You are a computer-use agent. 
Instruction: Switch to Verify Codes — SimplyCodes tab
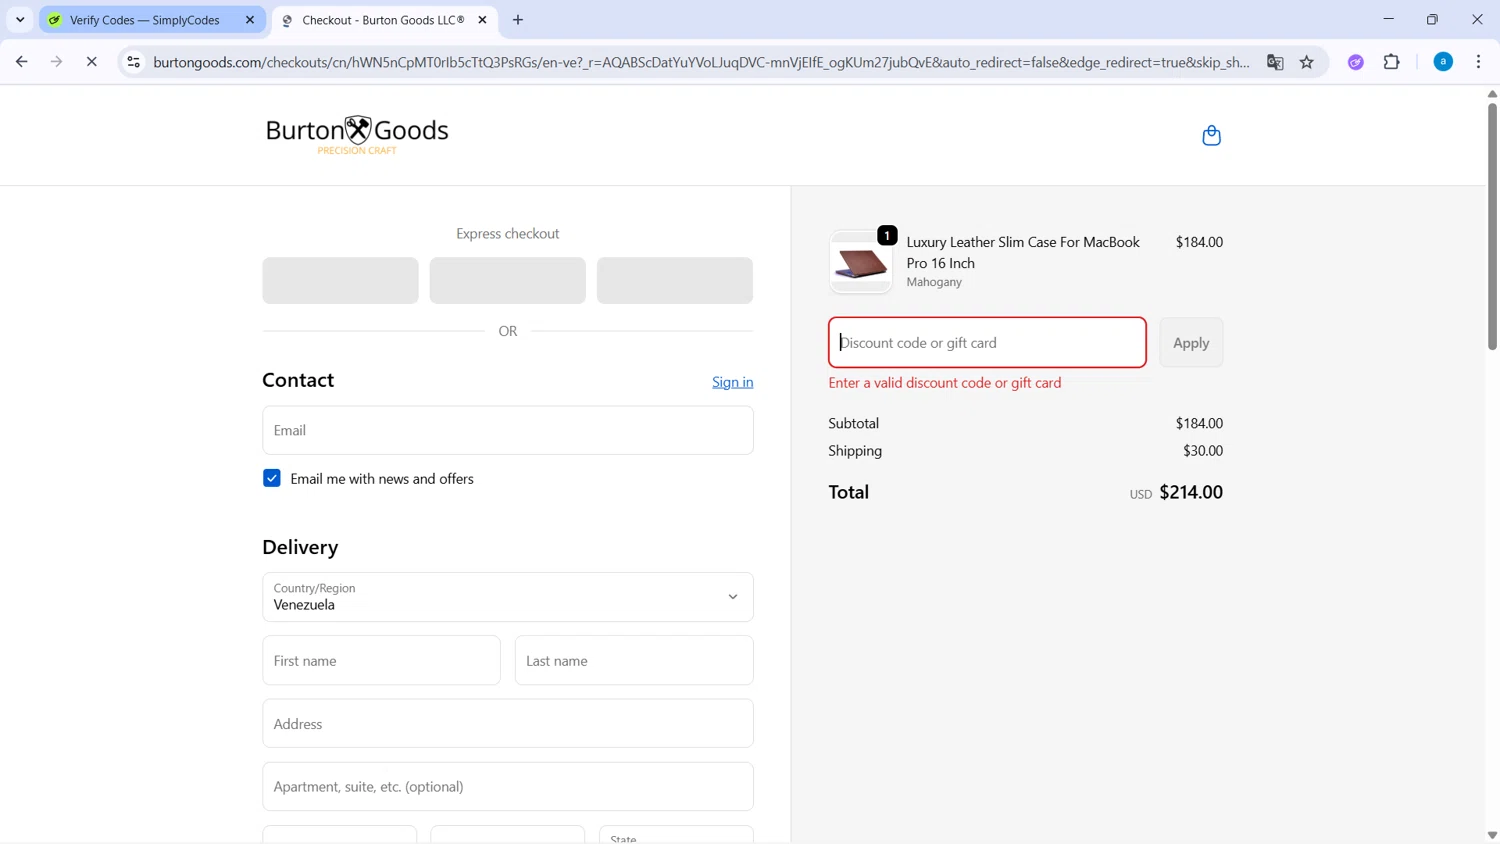tap(152, 20)
